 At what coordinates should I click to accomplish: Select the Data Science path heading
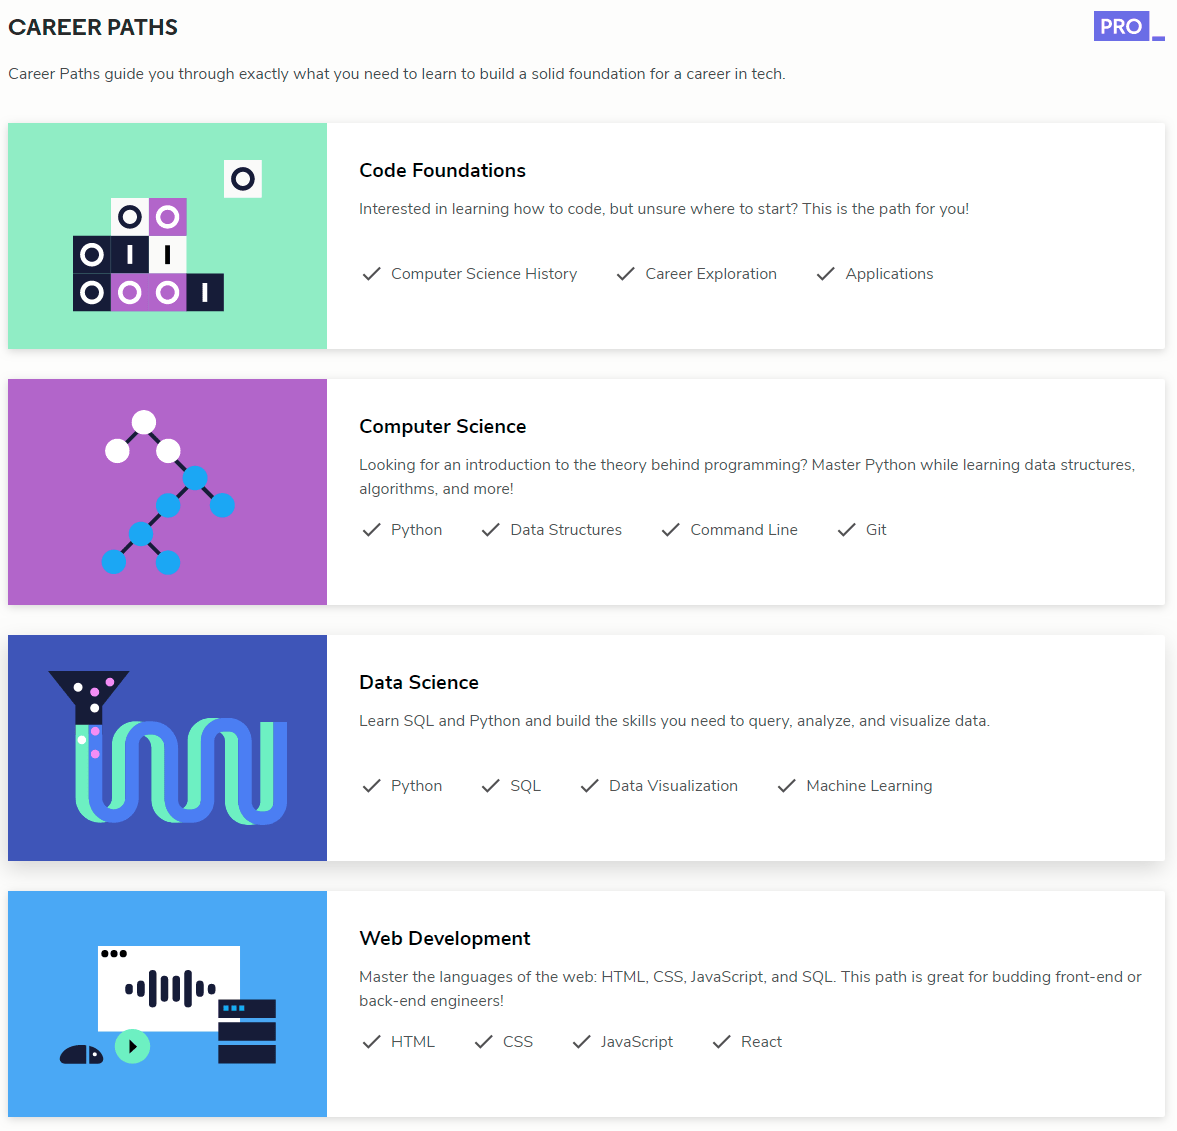tap(419, 683)
